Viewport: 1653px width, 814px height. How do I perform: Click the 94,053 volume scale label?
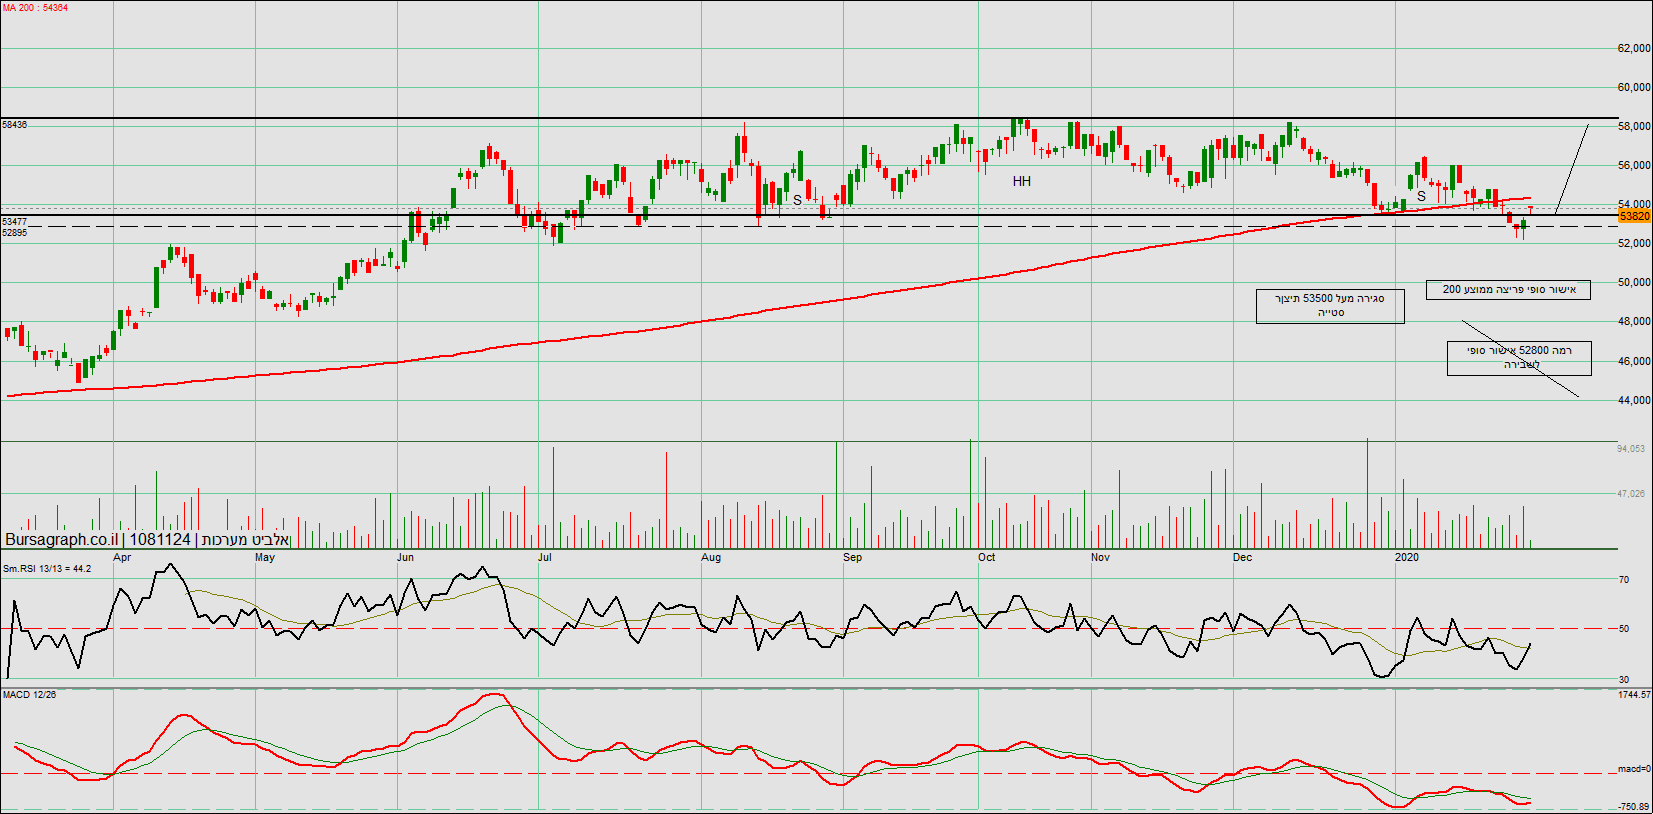1631,449
